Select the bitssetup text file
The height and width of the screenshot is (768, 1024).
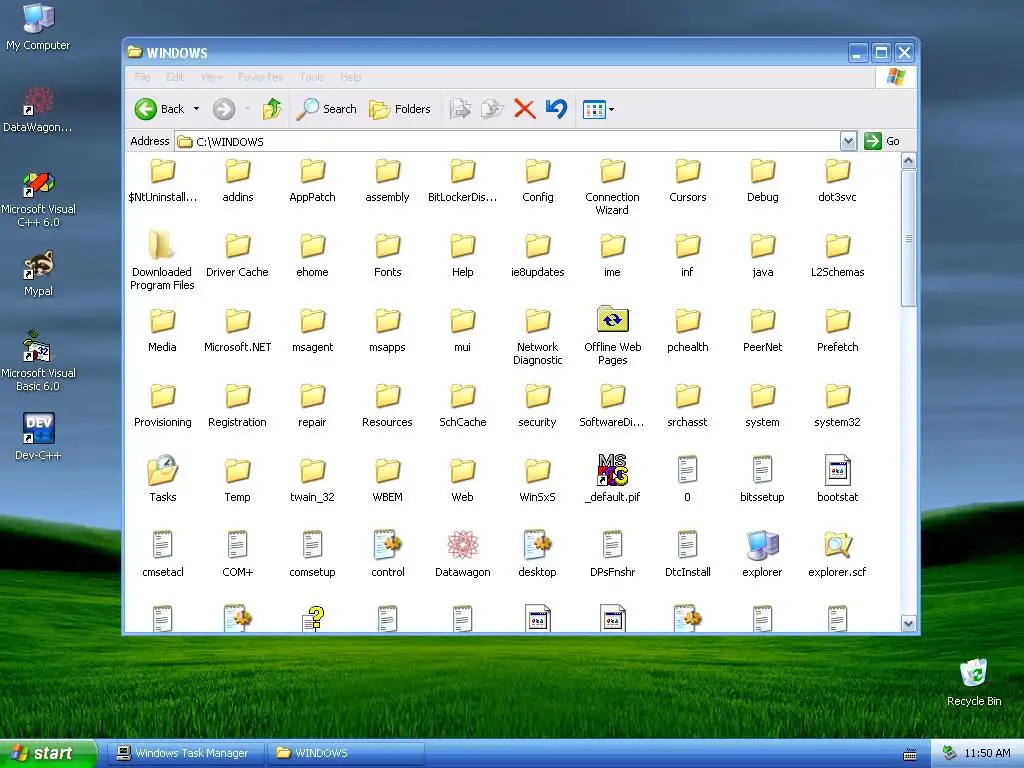point(762,479)
